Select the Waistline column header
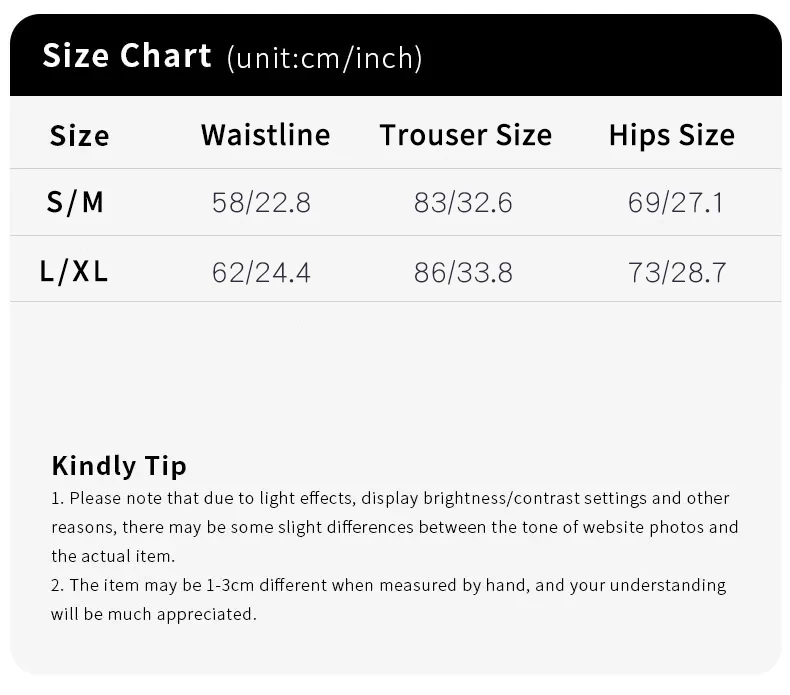The image size is (790, 695). pos(265,135)
